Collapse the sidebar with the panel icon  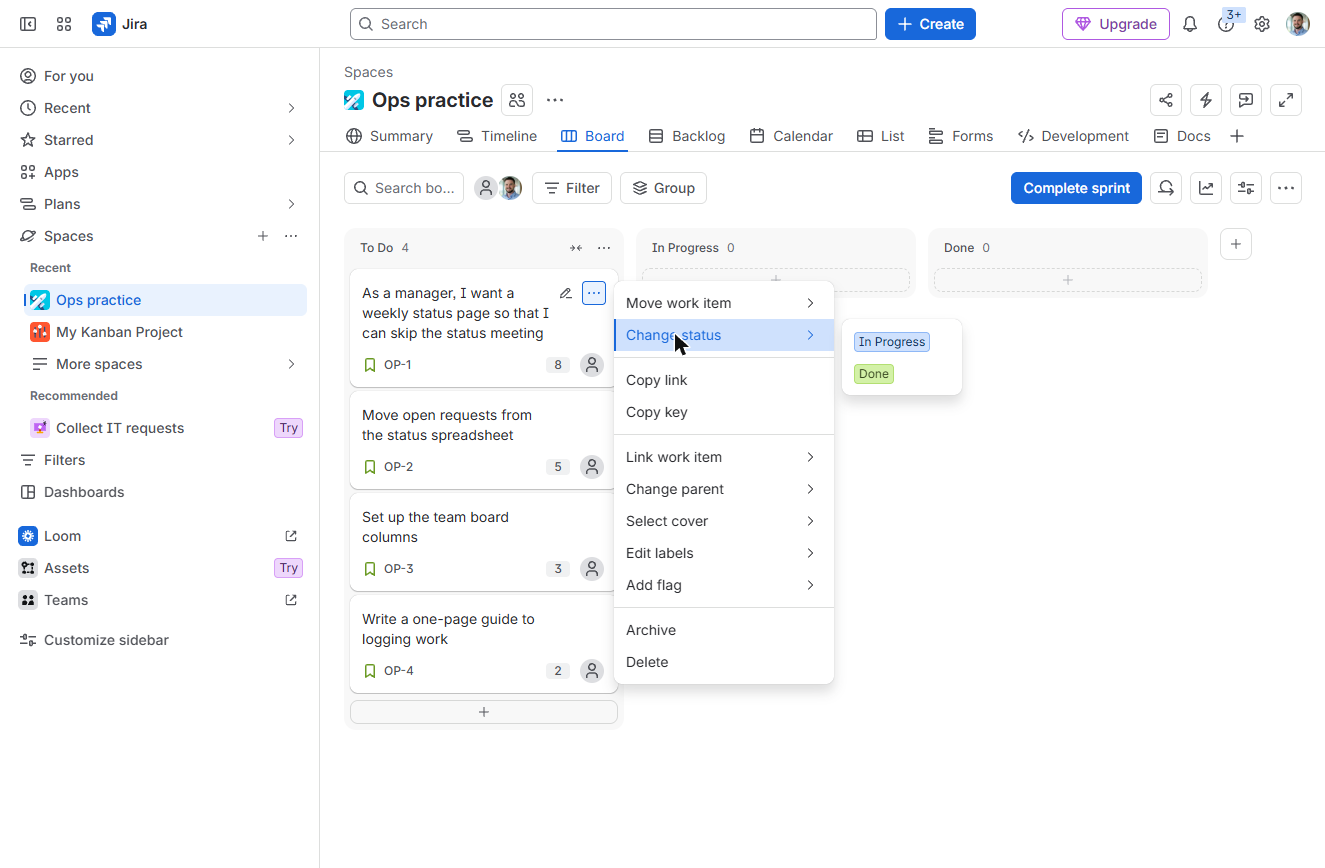tap(28, 24)
